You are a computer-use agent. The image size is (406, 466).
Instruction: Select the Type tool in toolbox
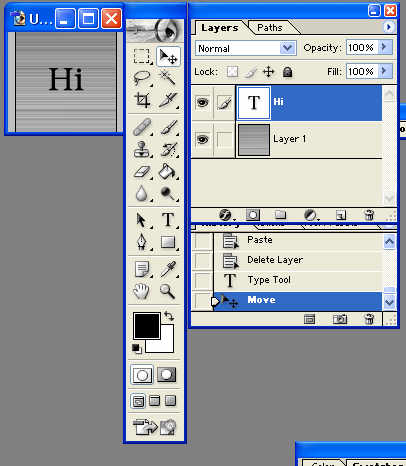pos(168,220)
